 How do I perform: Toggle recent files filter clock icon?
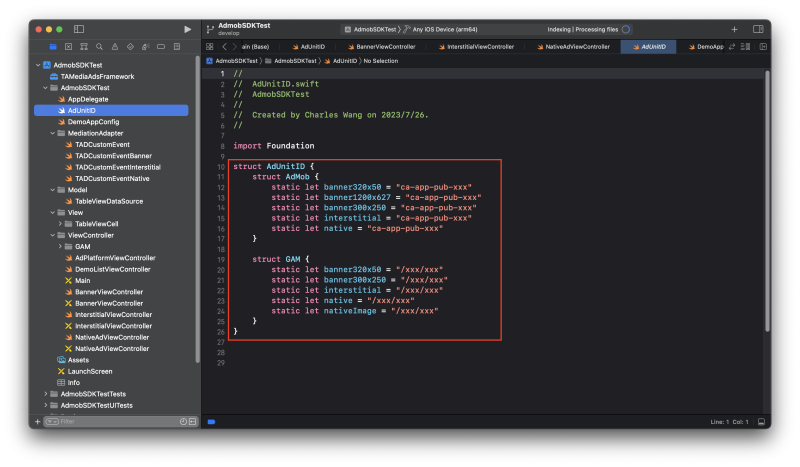[183, 422]
